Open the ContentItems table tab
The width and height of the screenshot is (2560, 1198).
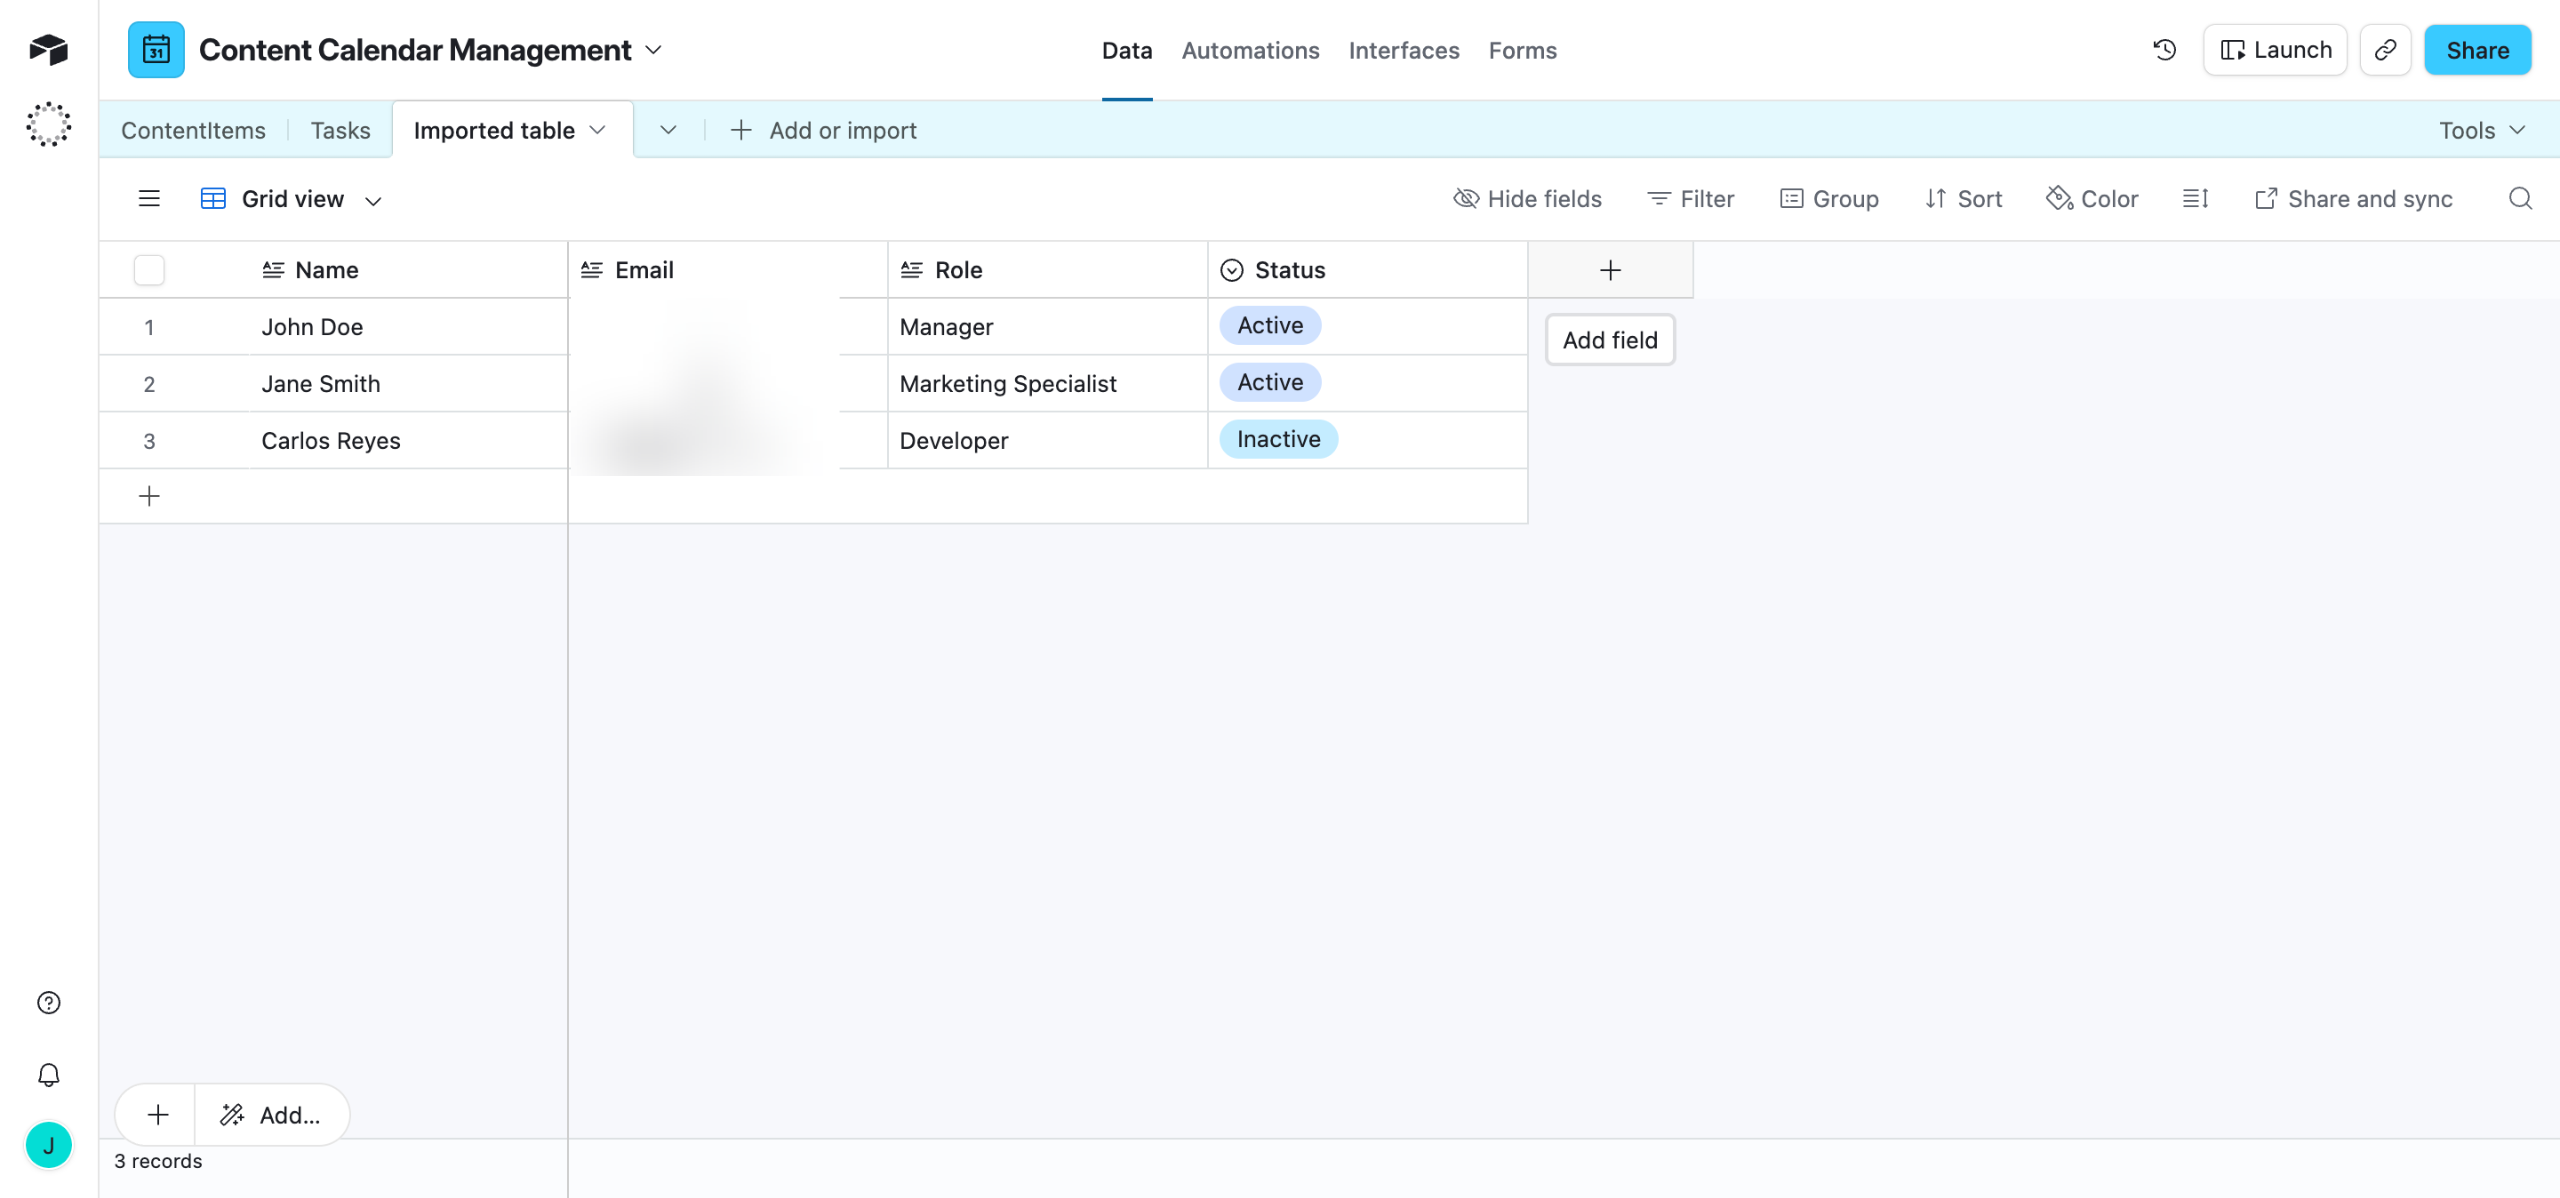coord(193,130)
